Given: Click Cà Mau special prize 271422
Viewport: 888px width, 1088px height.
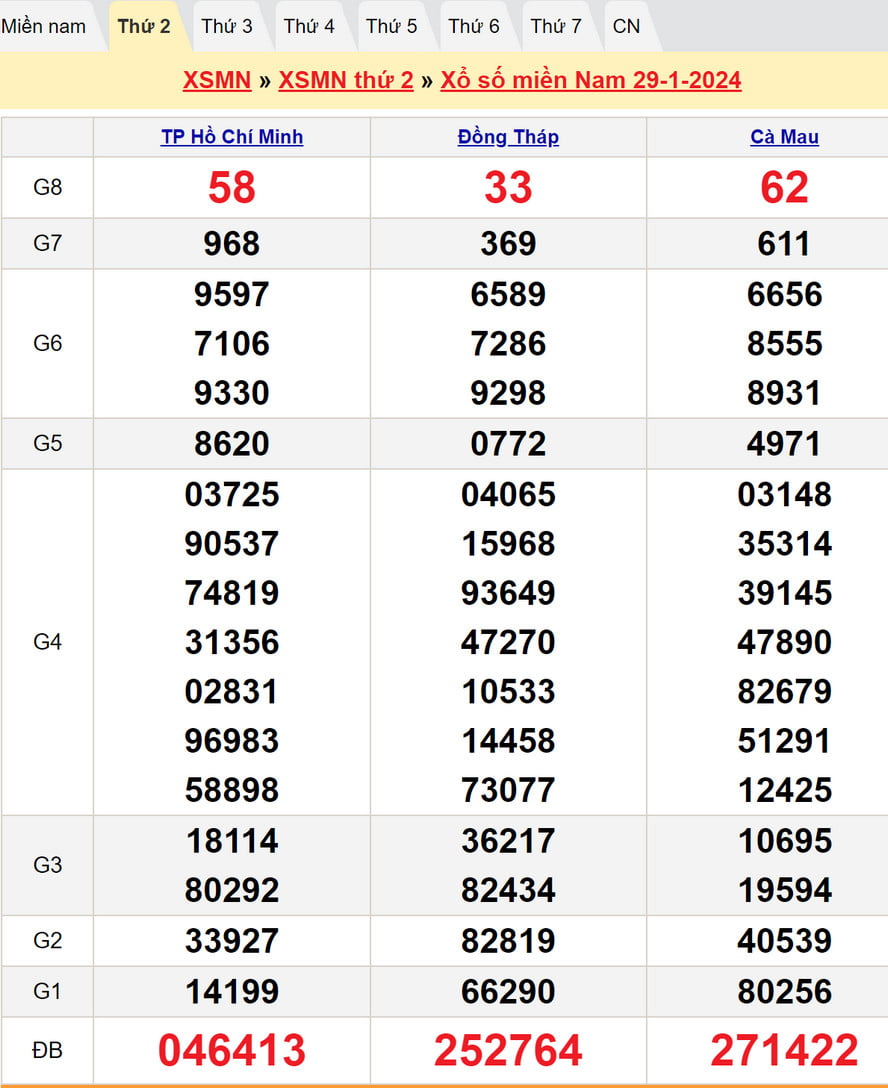Looking at the screenshot, I should pyautogui.click(x=784, y=1050).
